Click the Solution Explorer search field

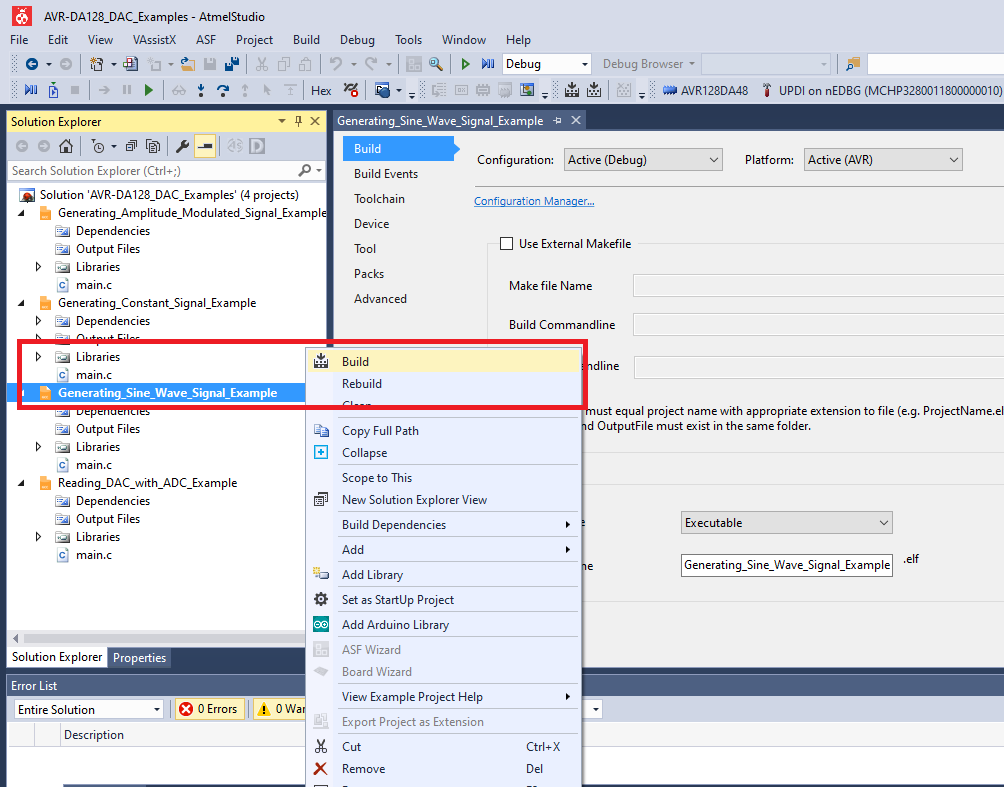pos(154,171)
